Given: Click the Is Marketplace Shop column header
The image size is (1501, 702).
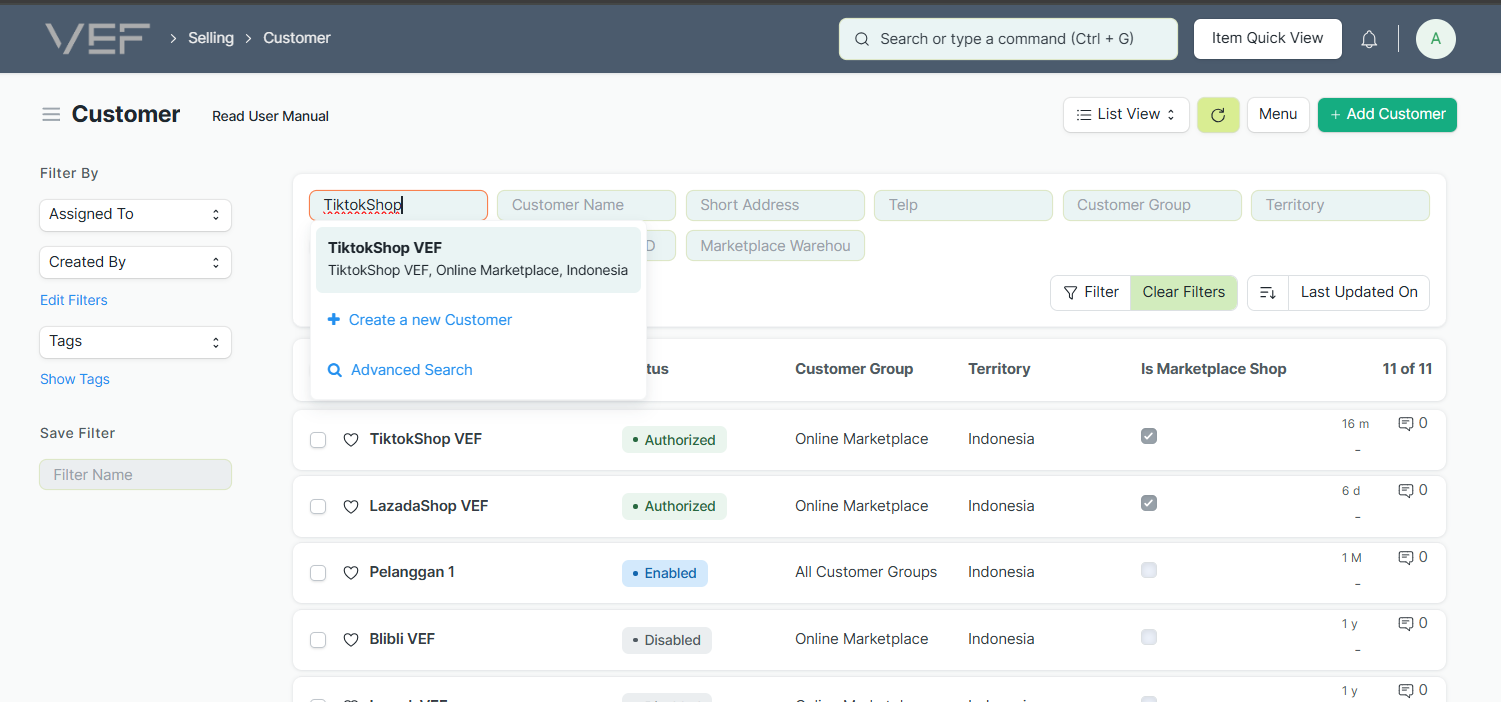Looking at the screenshot, I should [x=1213, y=369].
